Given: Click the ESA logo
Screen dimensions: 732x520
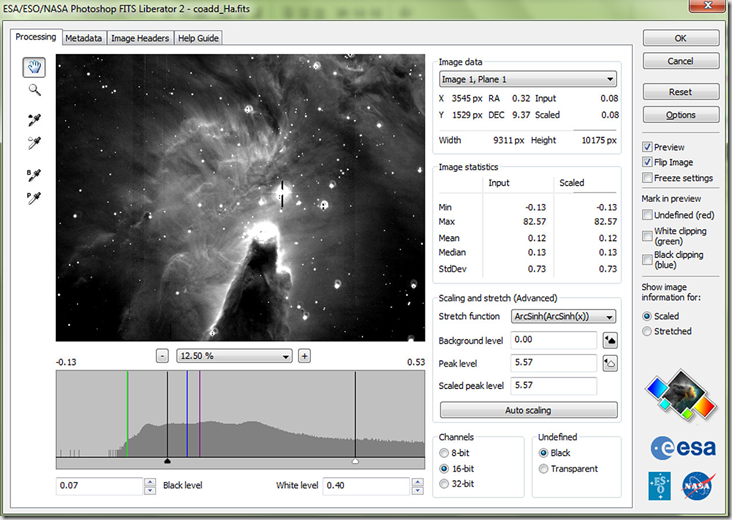Looking at the screenshot, I should pyautogui.click(x=683, y=448).
